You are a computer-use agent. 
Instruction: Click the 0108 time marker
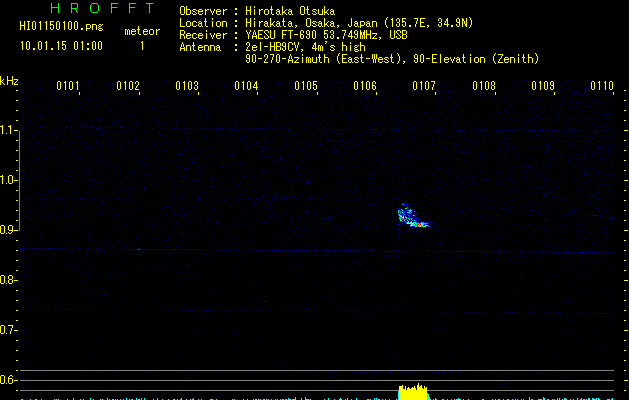click(484, 86)
